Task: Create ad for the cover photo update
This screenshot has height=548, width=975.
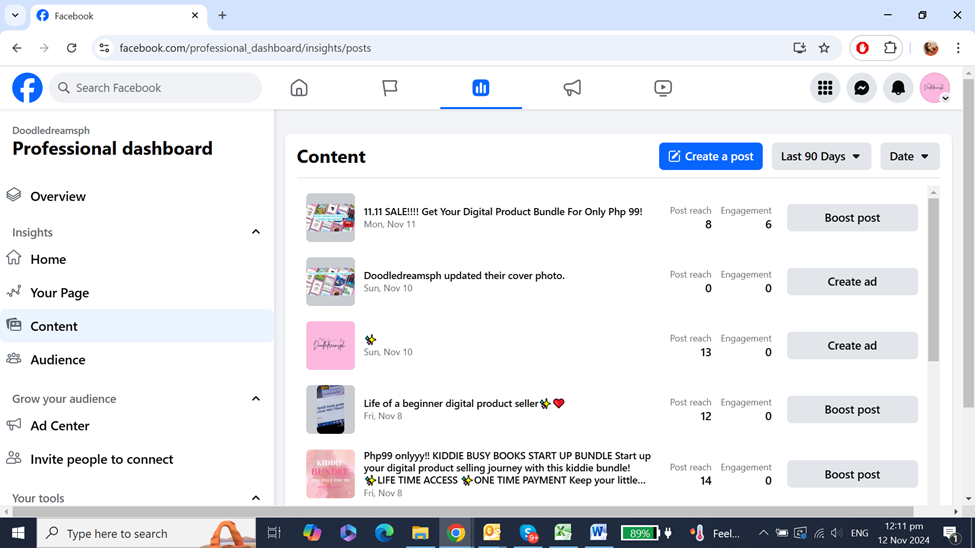Action: 852,282
